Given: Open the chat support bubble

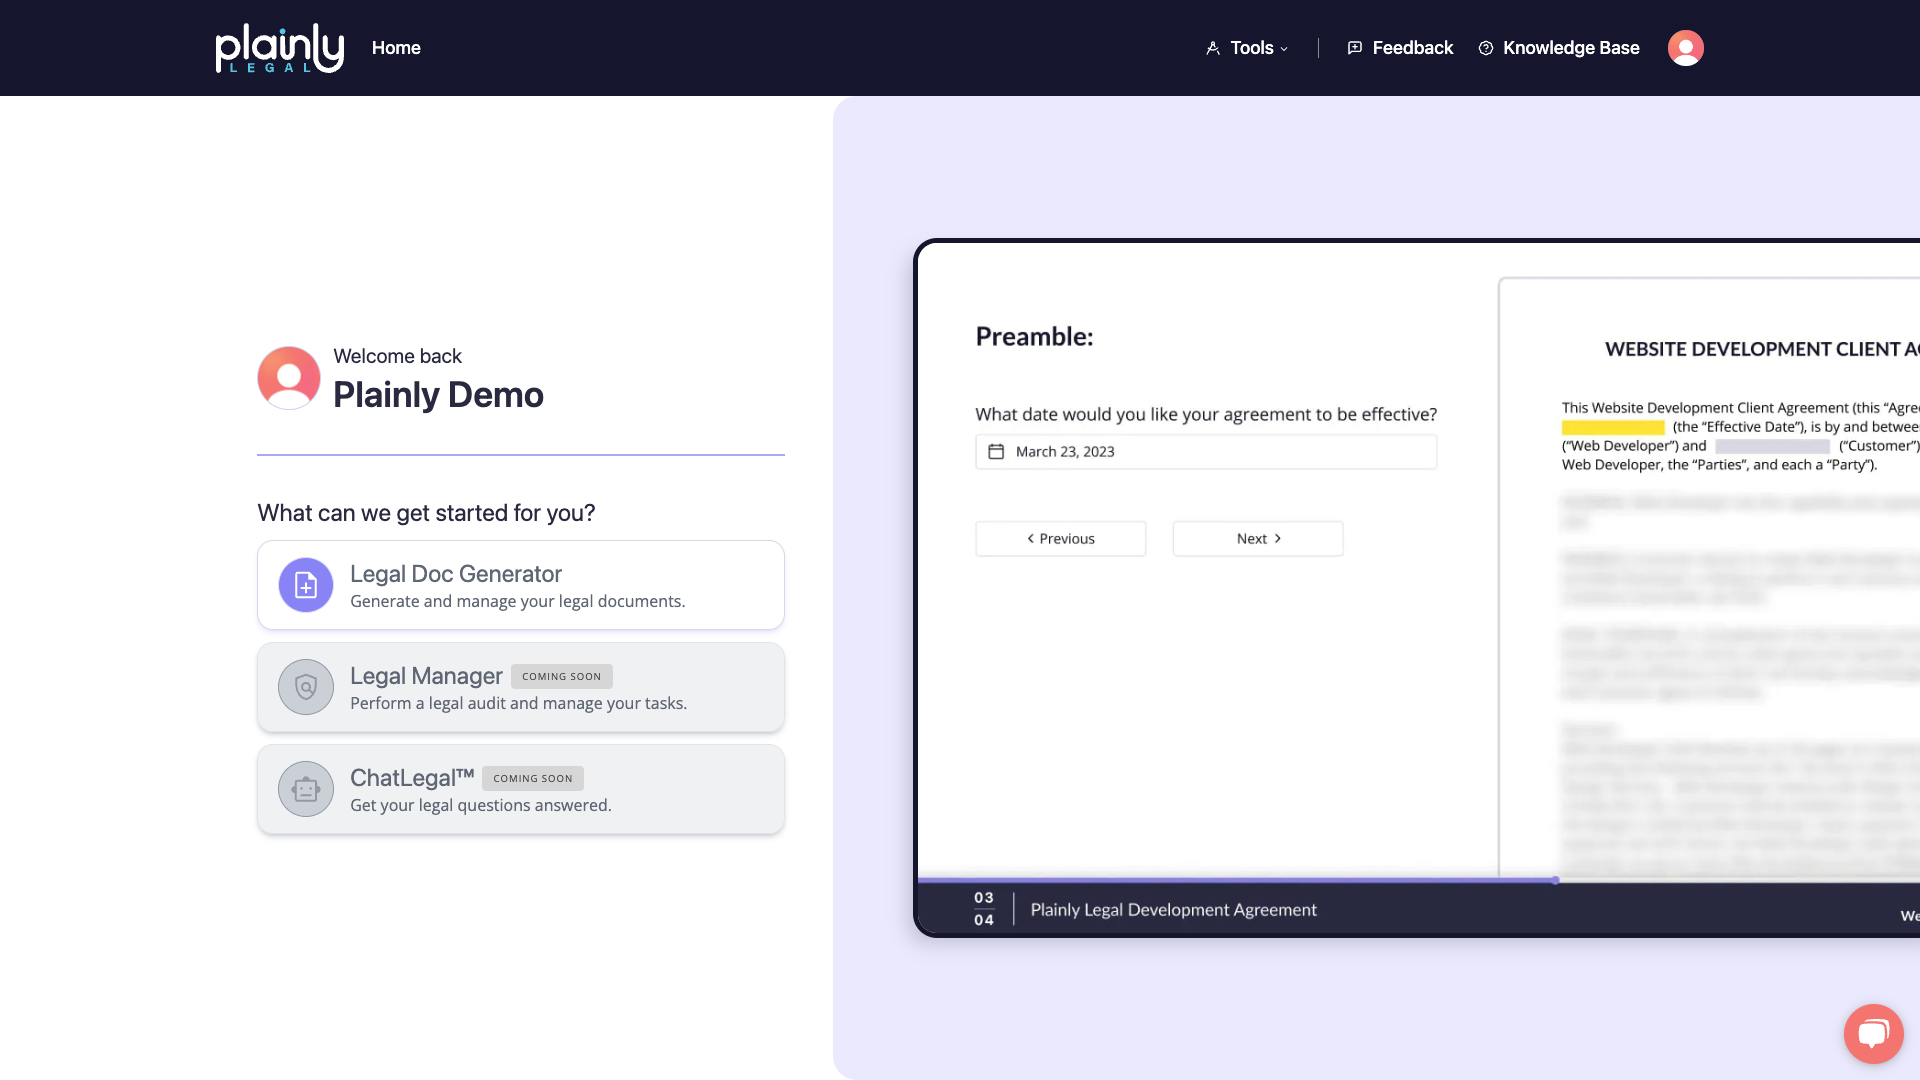Looking at the screenshot, I should point(1873,1033).
